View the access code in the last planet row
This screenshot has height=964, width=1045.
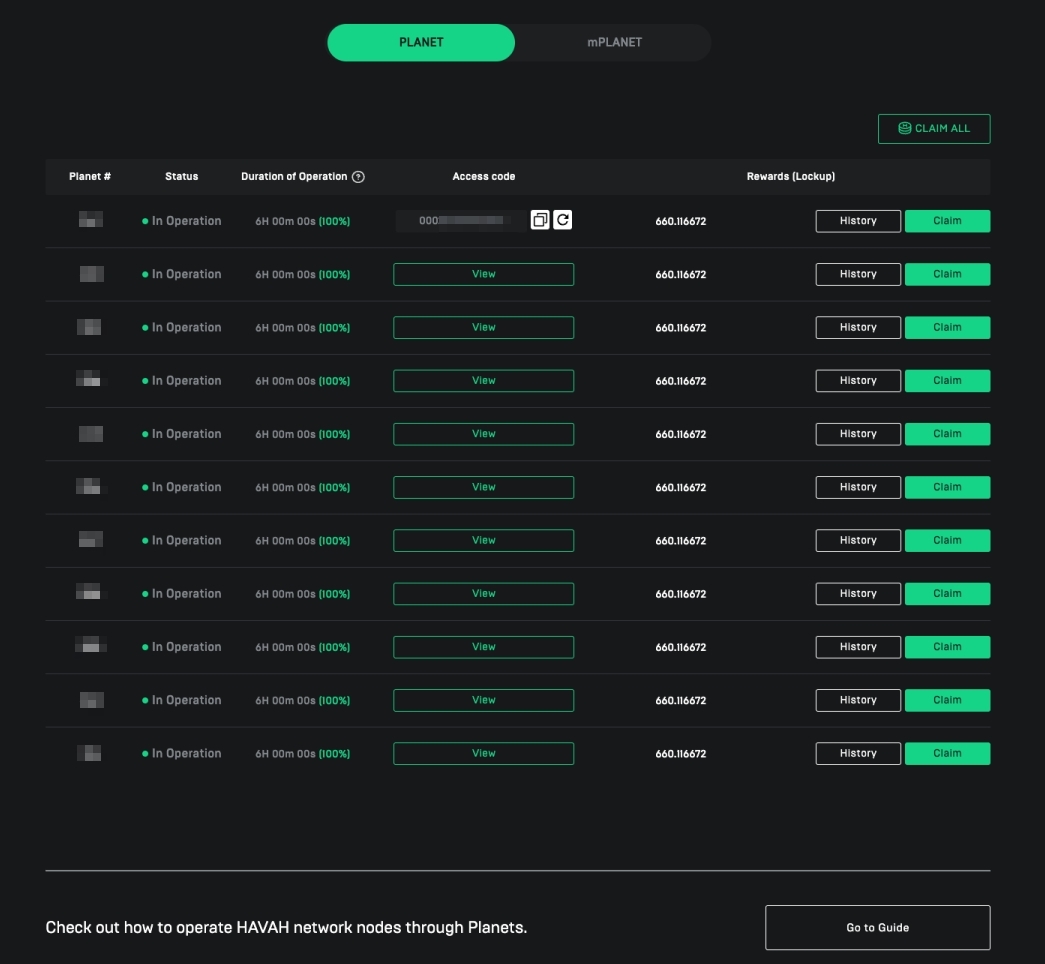483,753
